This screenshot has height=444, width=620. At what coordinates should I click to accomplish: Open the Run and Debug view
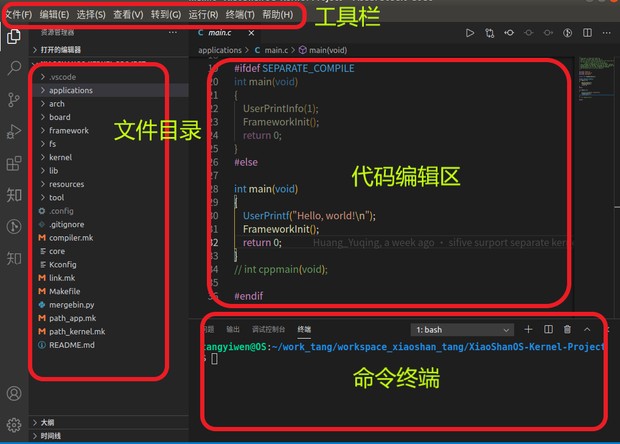14,131
